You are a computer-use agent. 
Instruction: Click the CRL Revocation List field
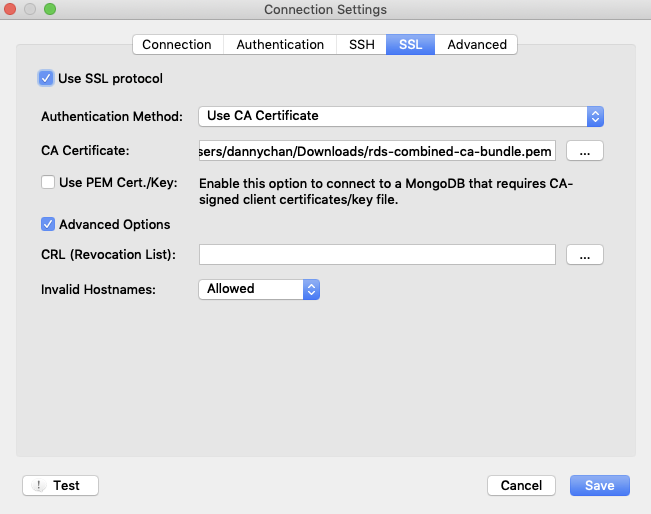[377, 255]
